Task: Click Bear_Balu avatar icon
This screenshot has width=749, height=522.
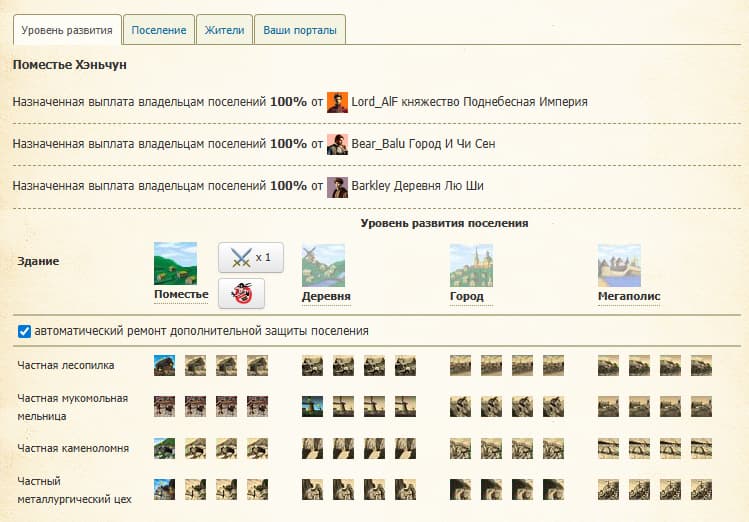Action: pyautogui.click(x=338, y=144)
